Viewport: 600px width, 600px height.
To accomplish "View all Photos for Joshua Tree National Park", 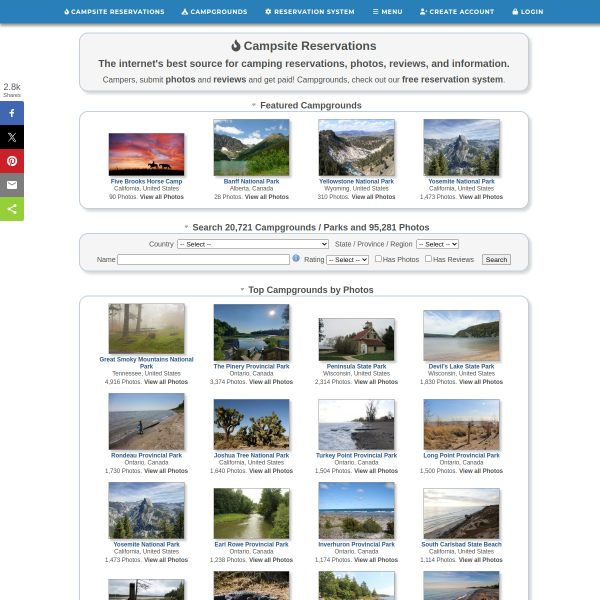I will (x=271, y=471).
